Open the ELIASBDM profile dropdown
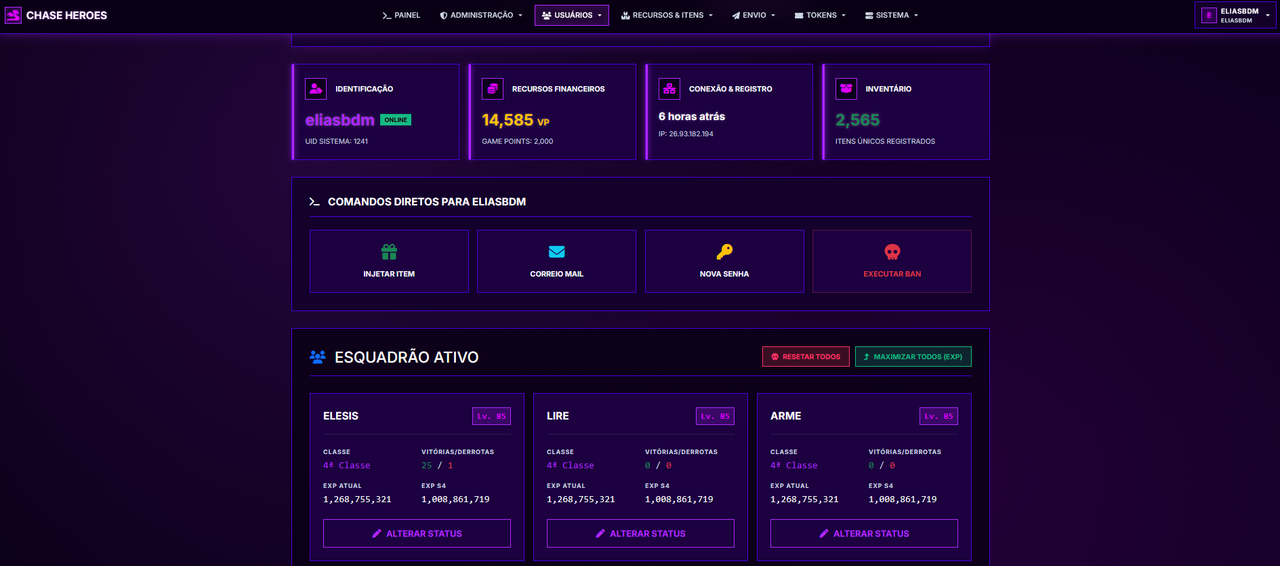The width and height of the screenshot is (1280, 566). [x=1235, y=15]
